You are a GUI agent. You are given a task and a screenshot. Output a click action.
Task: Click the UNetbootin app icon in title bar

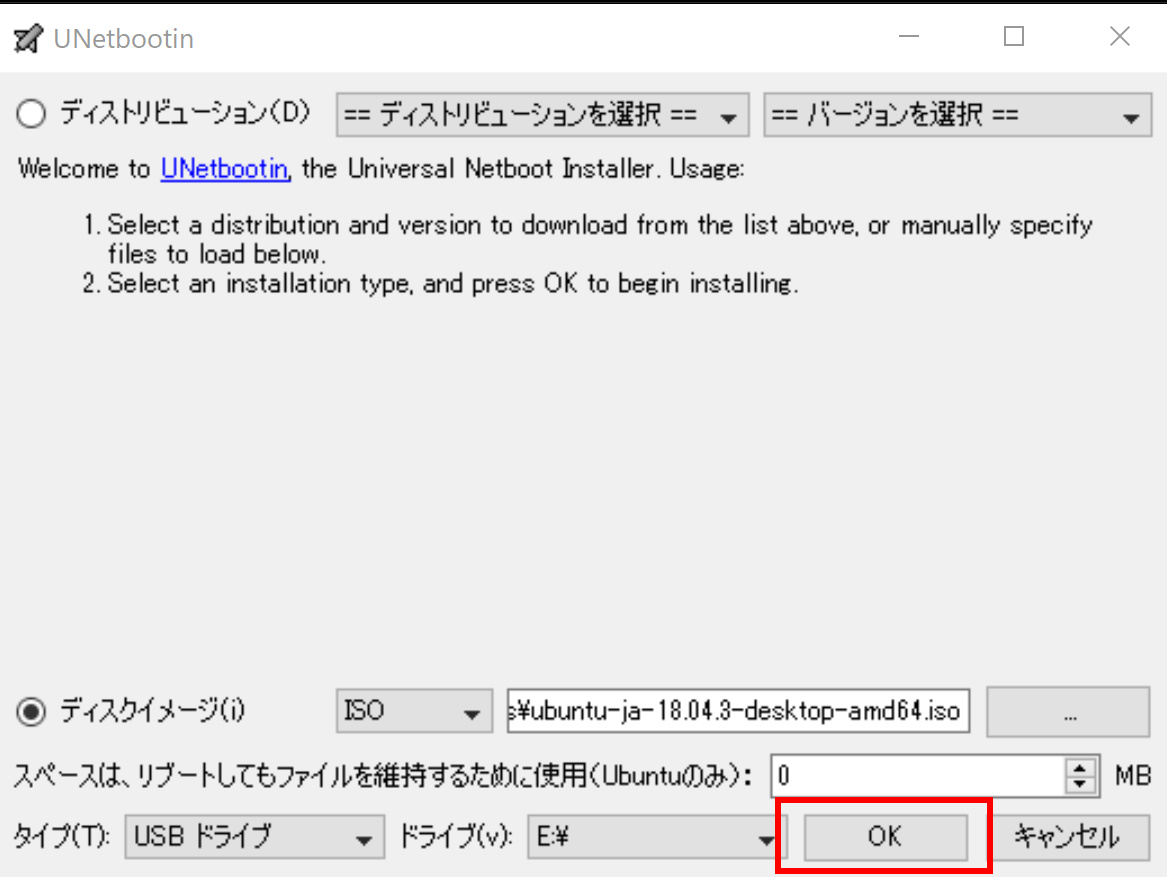pyautogui.click(x=28, y=38)
